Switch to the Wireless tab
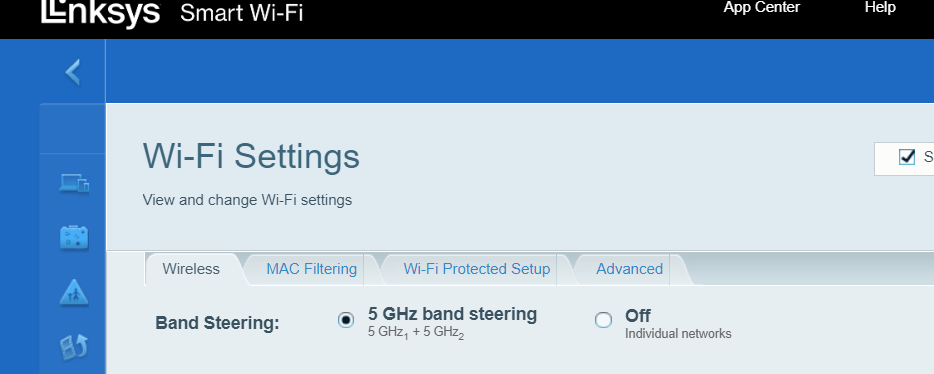The width and height of the screenshot is (934, 374). tap(191, 269)
